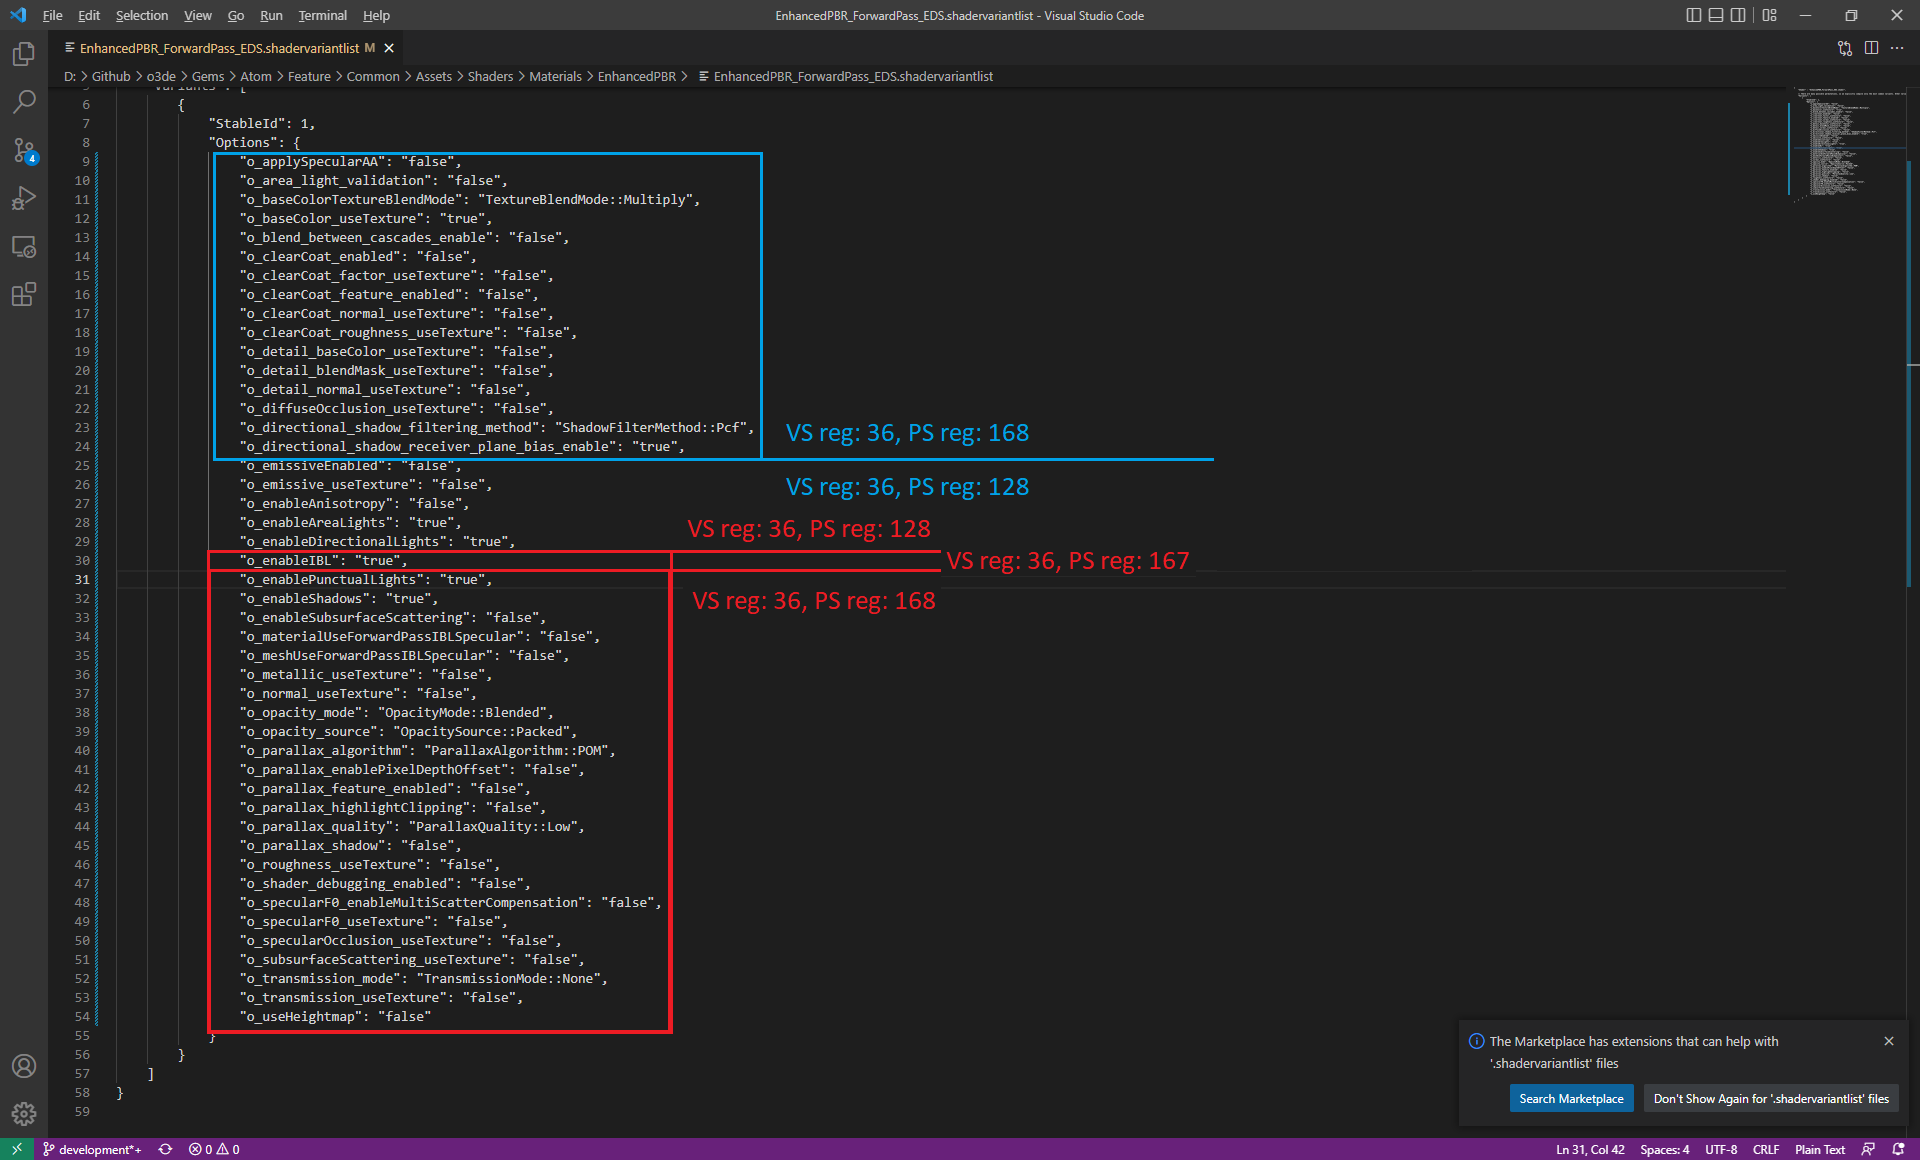This screenshot has width=1920, height=1160.
Task: Open the Run and Debug view
Action: click(x=24, y=198)
